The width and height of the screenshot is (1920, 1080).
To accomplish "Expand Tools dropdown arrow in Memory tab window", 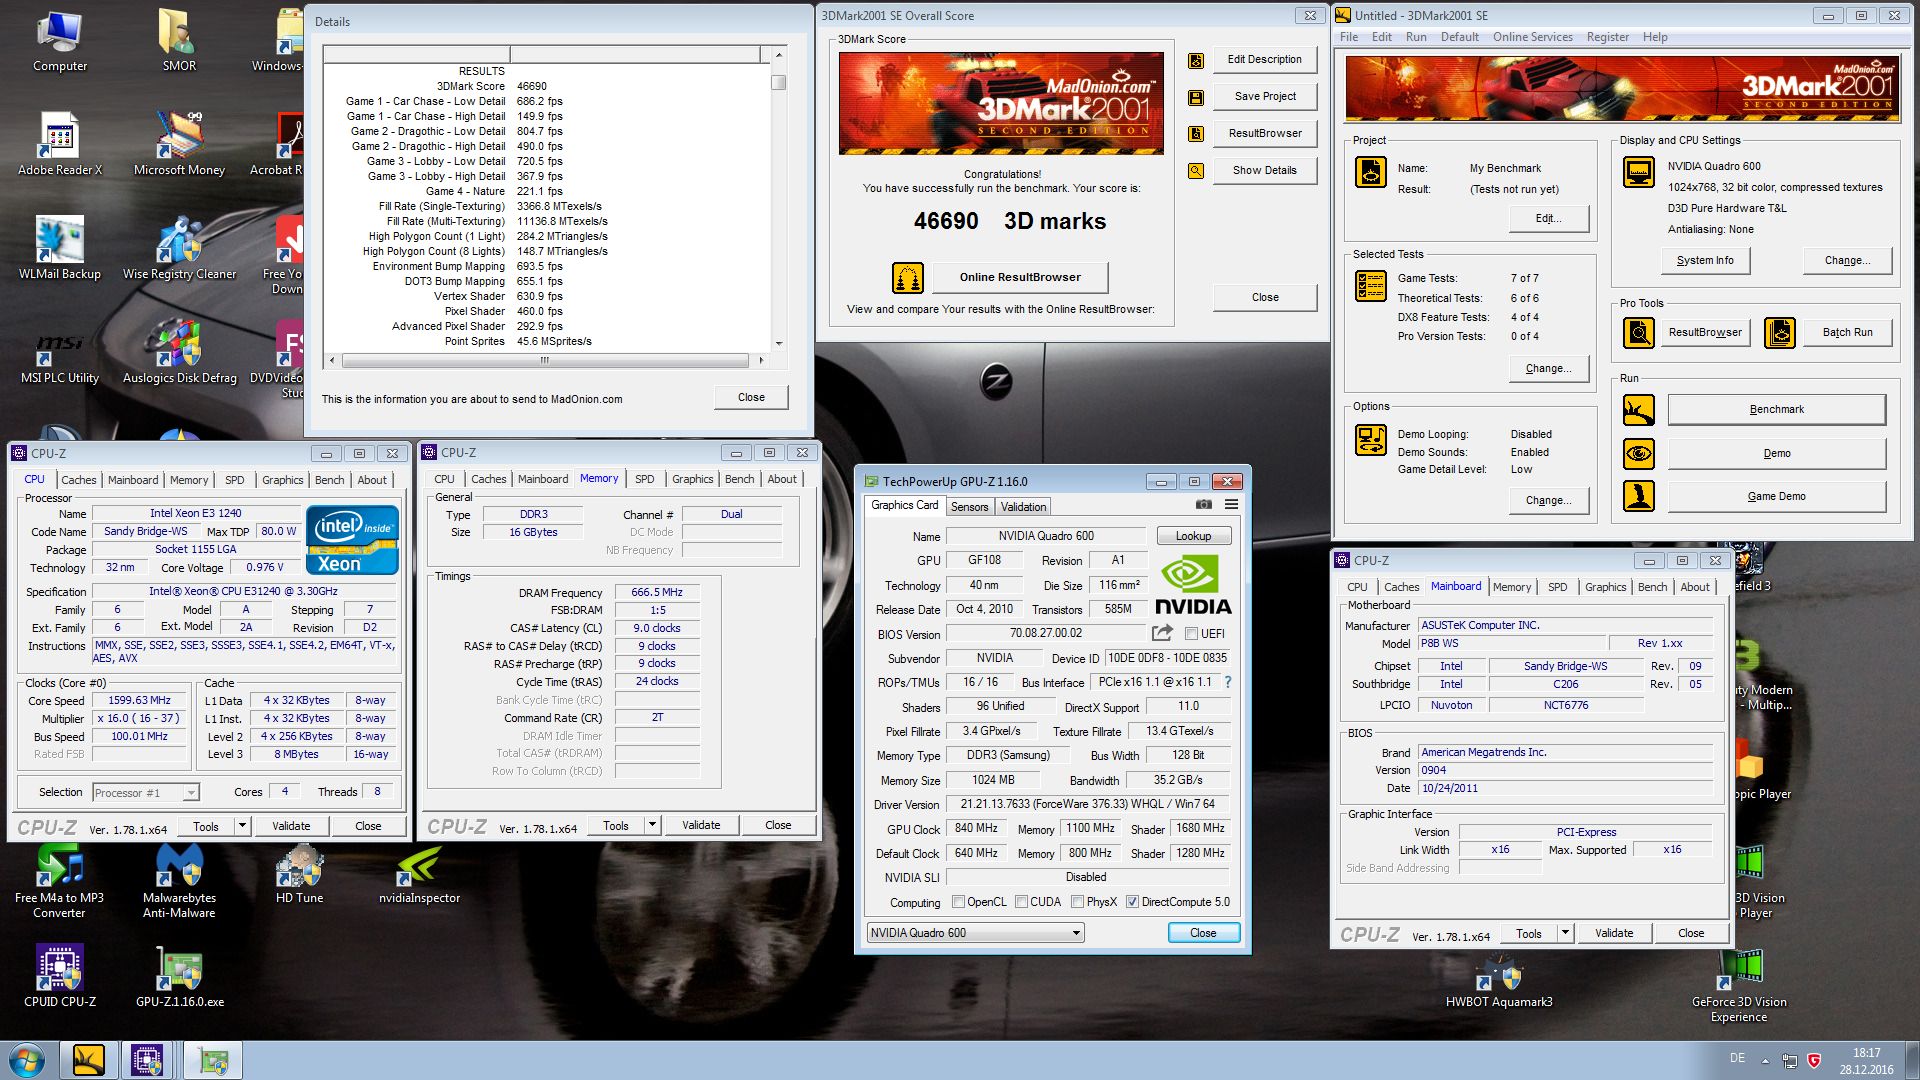I will point(652,826).
